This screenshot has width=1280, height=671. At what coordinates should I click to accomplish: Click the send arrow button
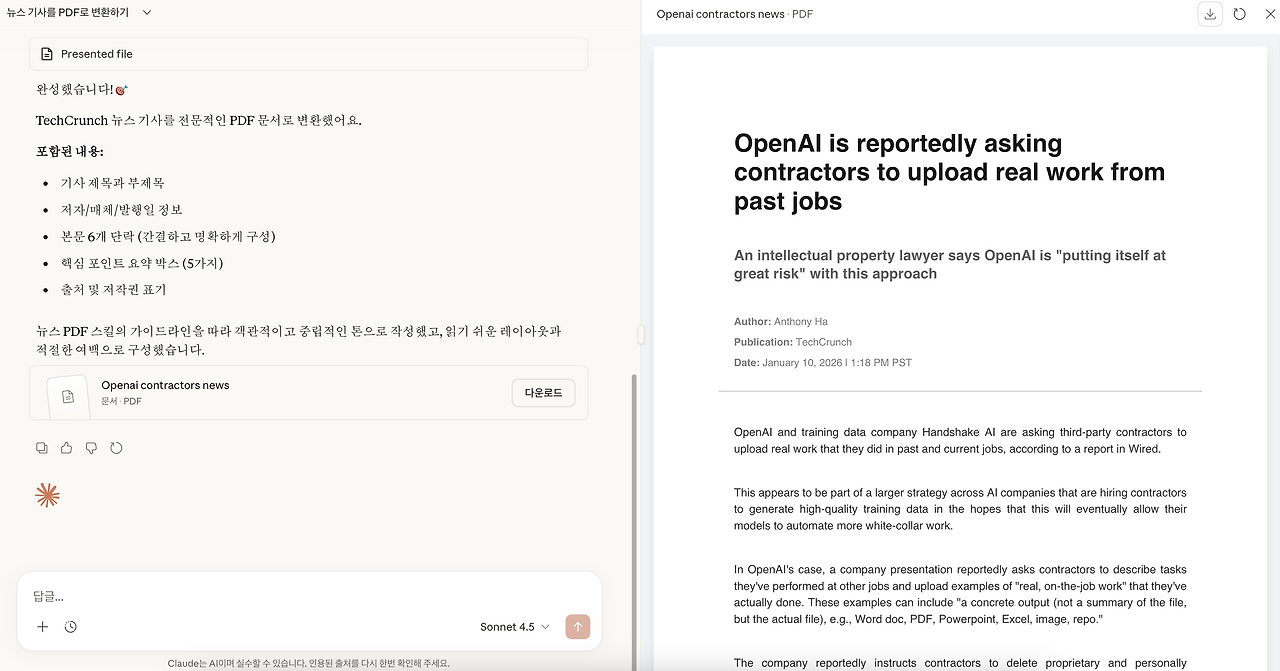tap(578, 627)
